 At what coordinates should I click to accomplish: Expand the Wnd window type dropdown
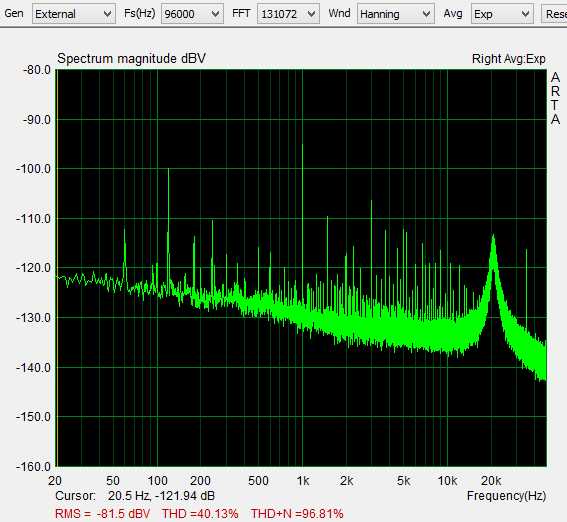click(396, 14)
